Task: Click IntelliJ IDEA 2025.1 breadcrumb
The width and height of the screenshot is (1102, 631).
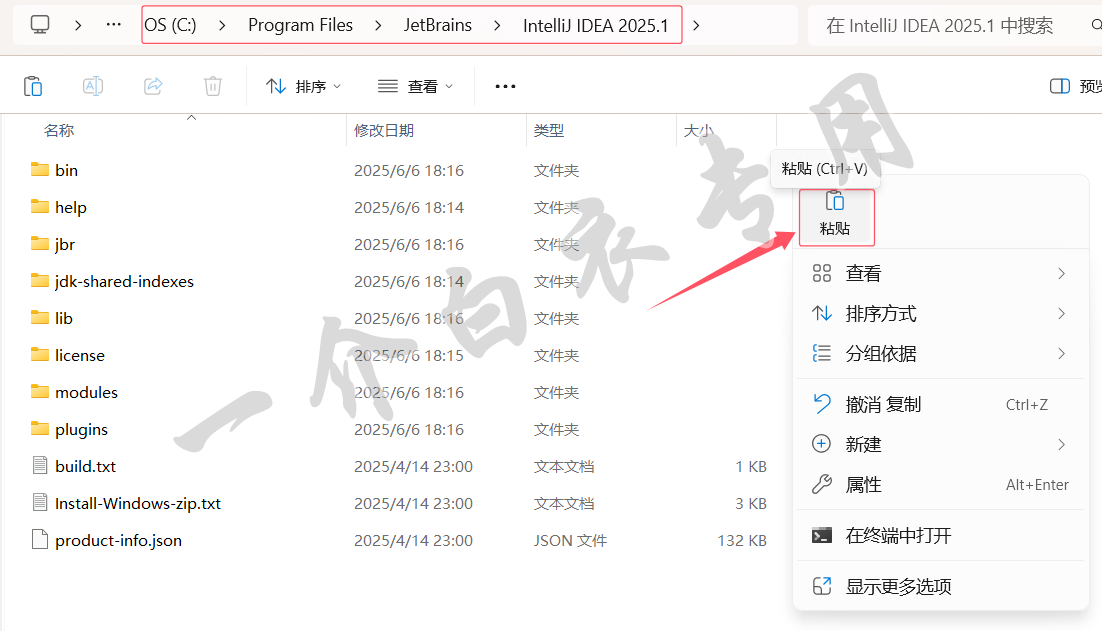Action: click(595, 25)
